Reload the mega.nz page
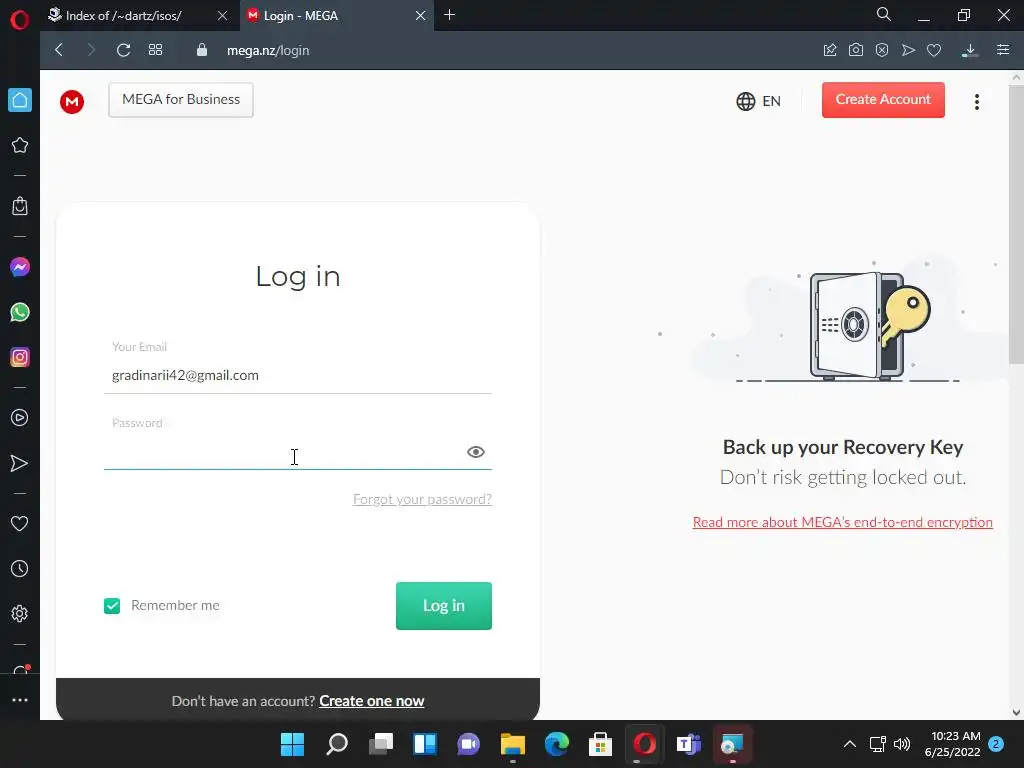The image size is (1024, 768). pyautogui.click(x=123, y=50)
